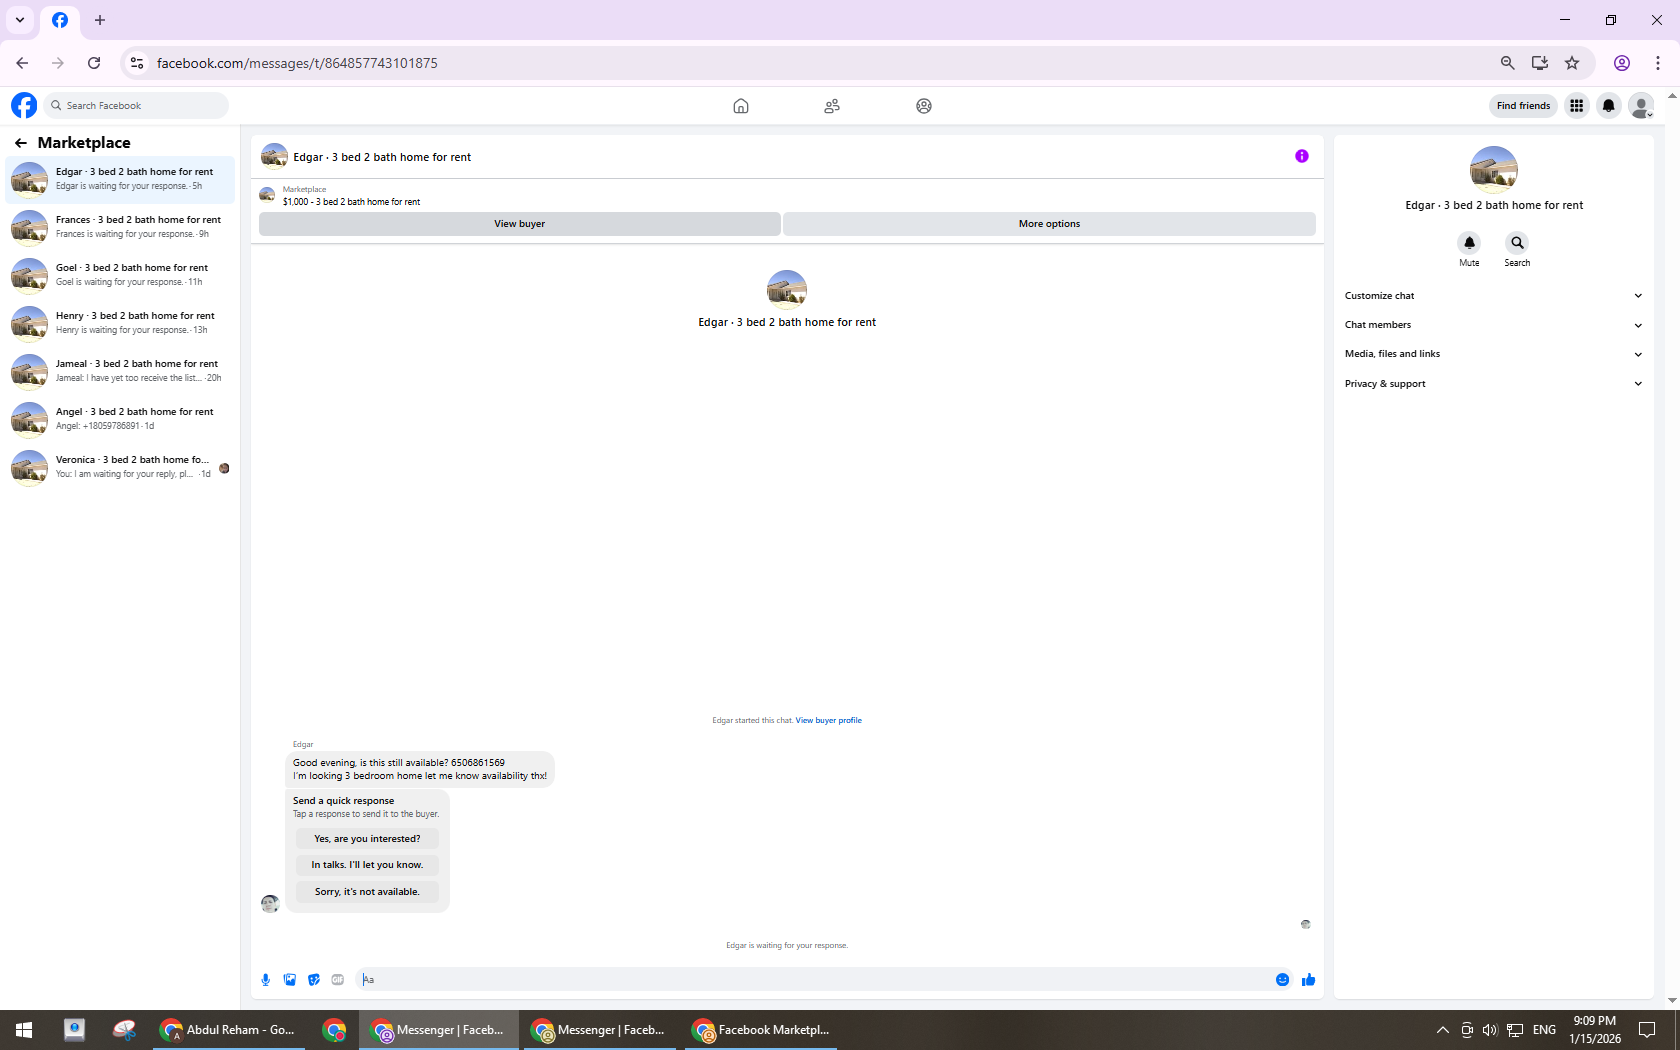Click back arrow beside Marketplace heading
Image resolution: width=1680 pixels, height=1050 pixels.
click(21, 143)
